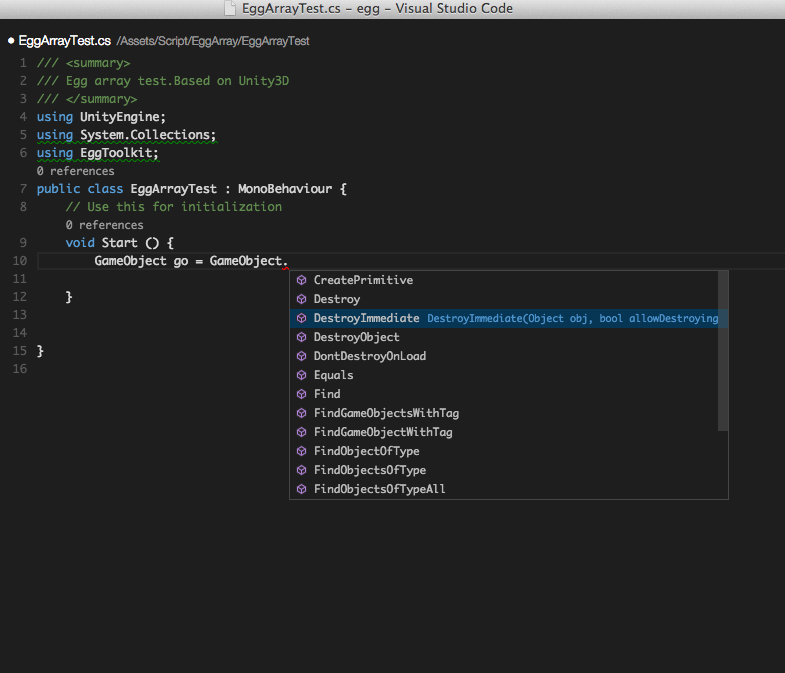
Task: Pick Find from the suggestion list
Action: click(x=504, y=394)
